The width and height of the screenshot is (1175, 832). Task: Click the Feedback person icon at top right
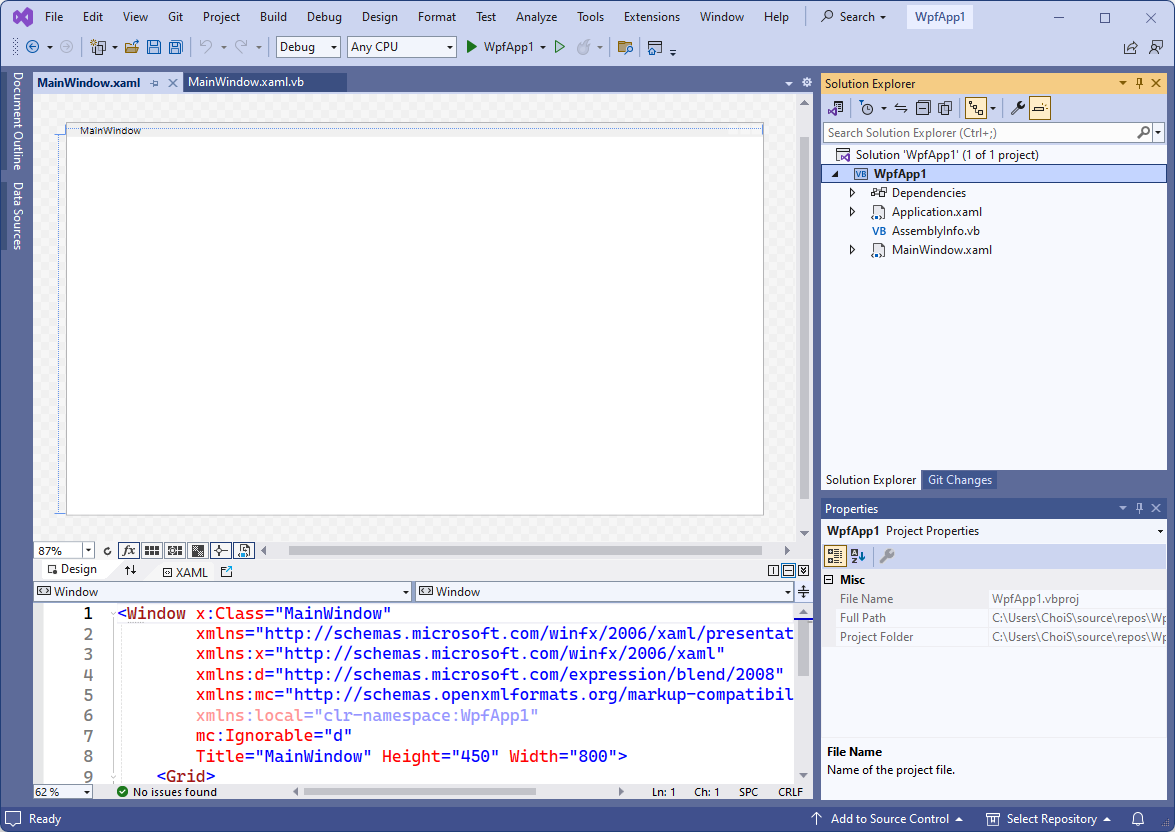(x=1156, y=47)
